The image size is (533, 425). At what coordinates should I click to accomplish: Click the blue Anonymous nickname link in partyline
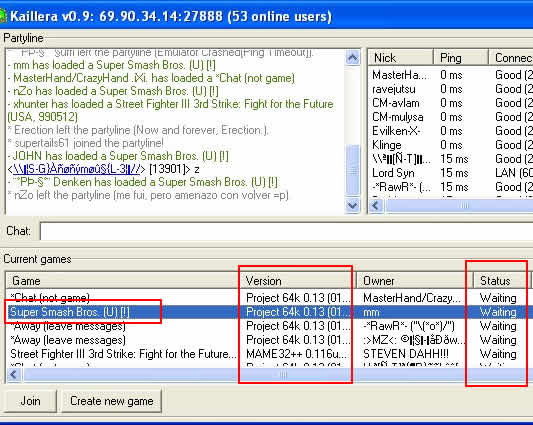(76, 169)
